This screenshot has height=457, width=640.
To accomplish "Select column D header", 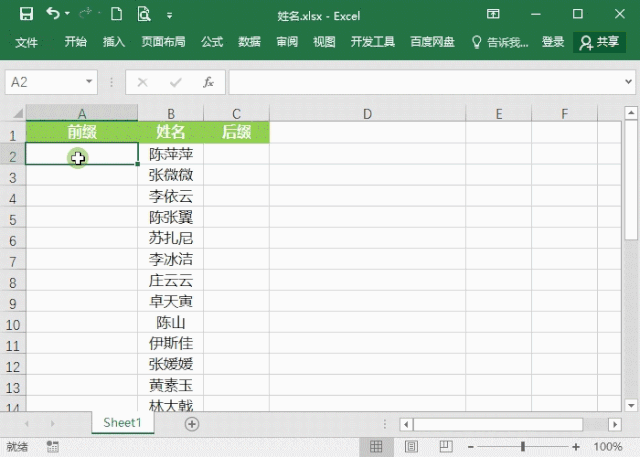I will coord(367,113).
